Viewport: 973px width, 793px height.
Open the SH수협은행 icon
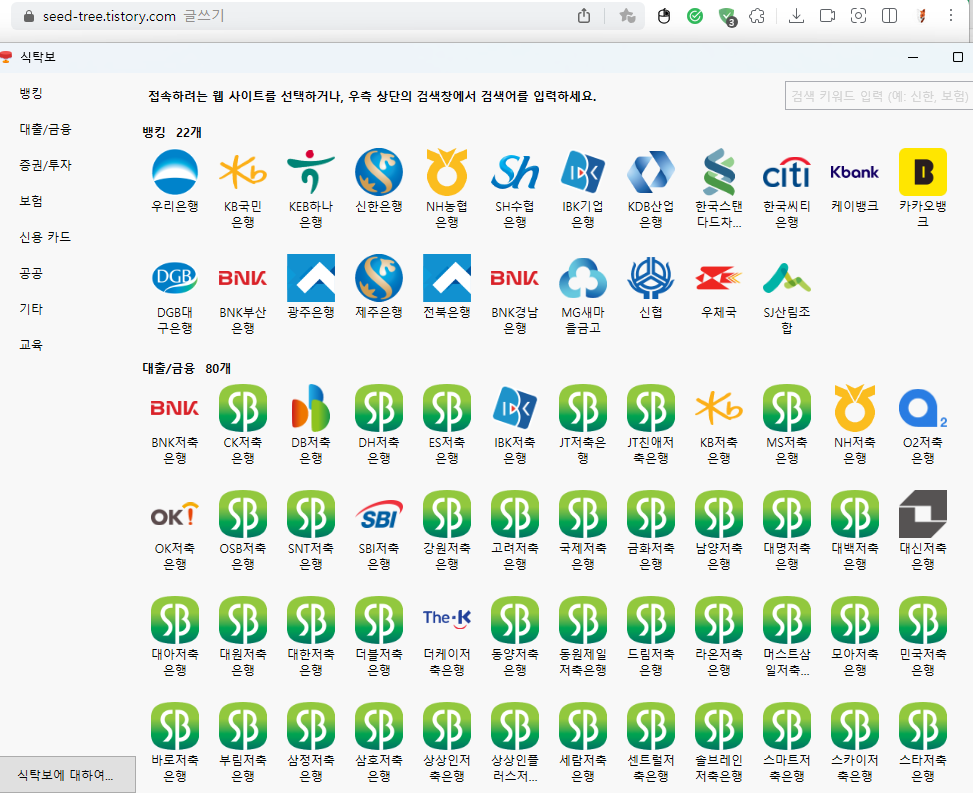pyautogui.click(x=514, y=172)
